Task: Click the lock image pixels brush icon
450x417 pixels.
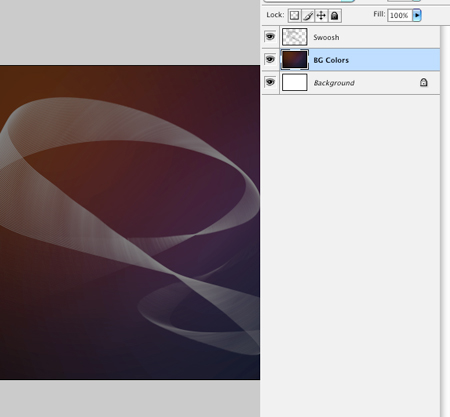Action: (x=308, y=15)
